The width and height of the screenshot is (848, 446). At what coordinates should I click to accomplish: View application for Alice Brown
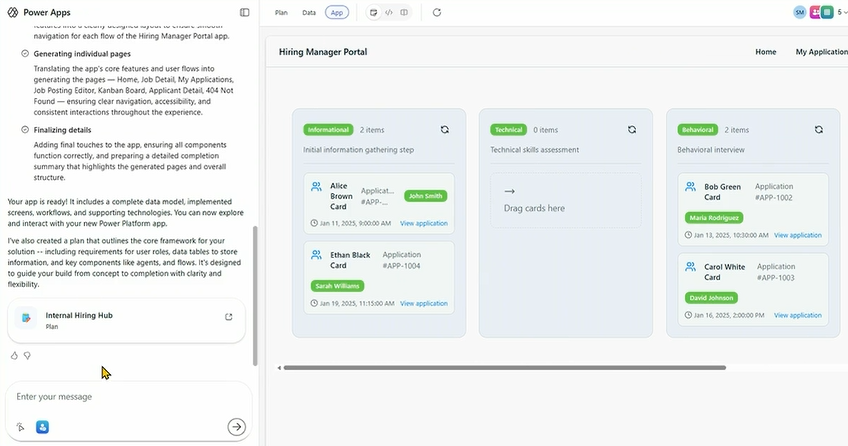coord(424,223)
